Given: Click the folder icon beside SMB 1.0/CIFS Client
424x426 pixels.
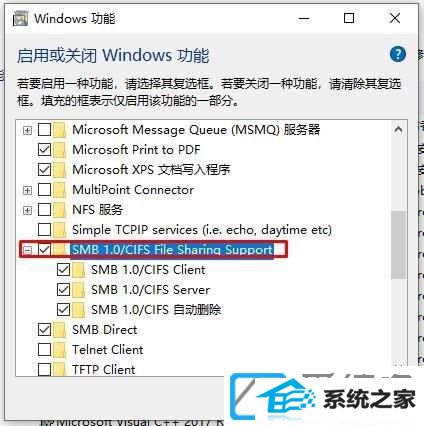Looking at the screenshot, I should (x=79, y=270).
